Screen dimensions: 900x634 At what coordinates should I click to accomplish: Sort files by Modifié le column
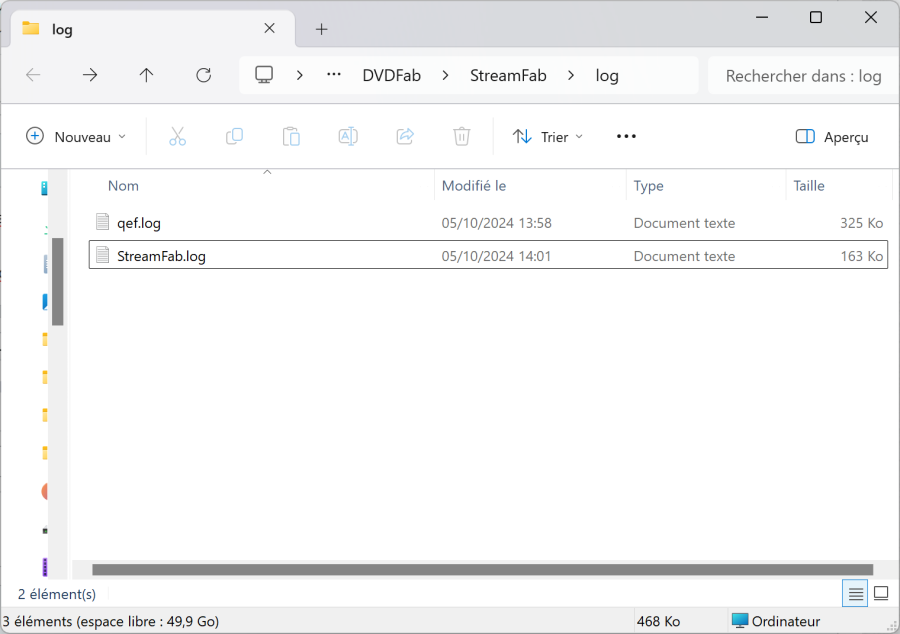474,186
